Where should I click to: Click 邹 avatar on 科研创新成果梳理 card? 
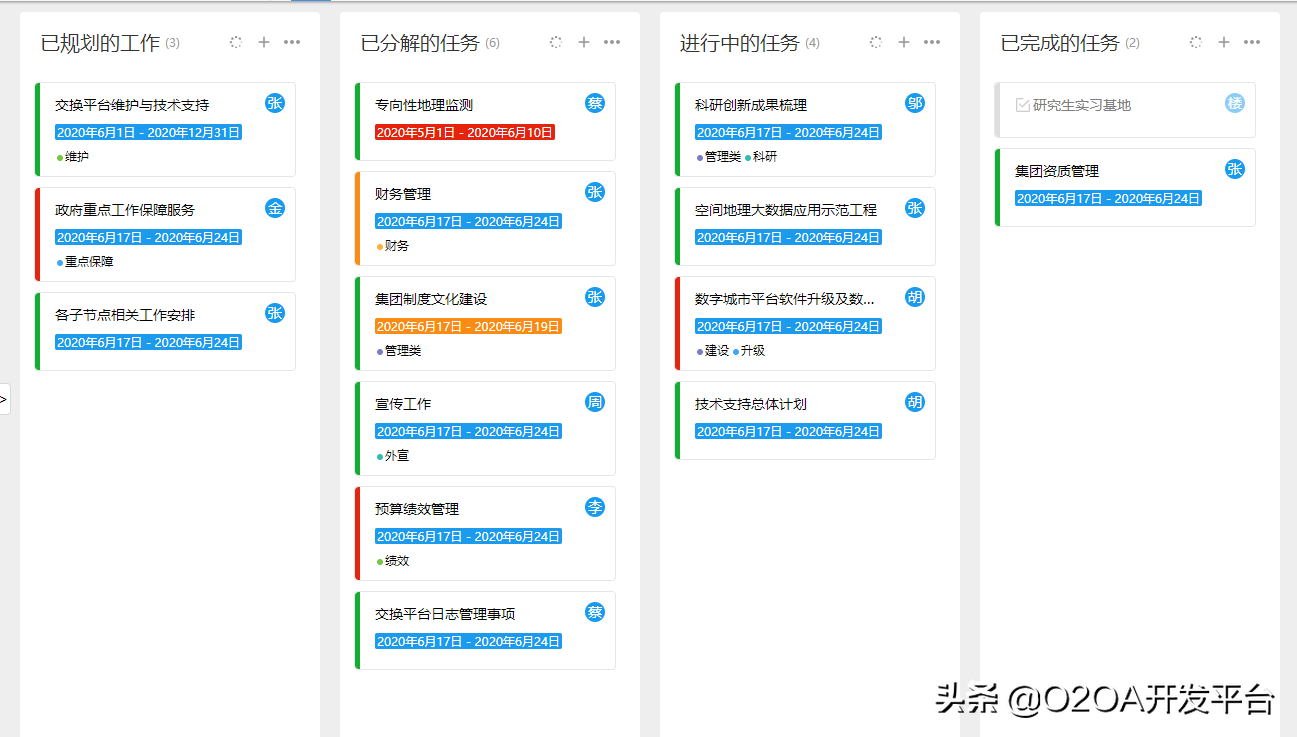(x=914, y=103)
